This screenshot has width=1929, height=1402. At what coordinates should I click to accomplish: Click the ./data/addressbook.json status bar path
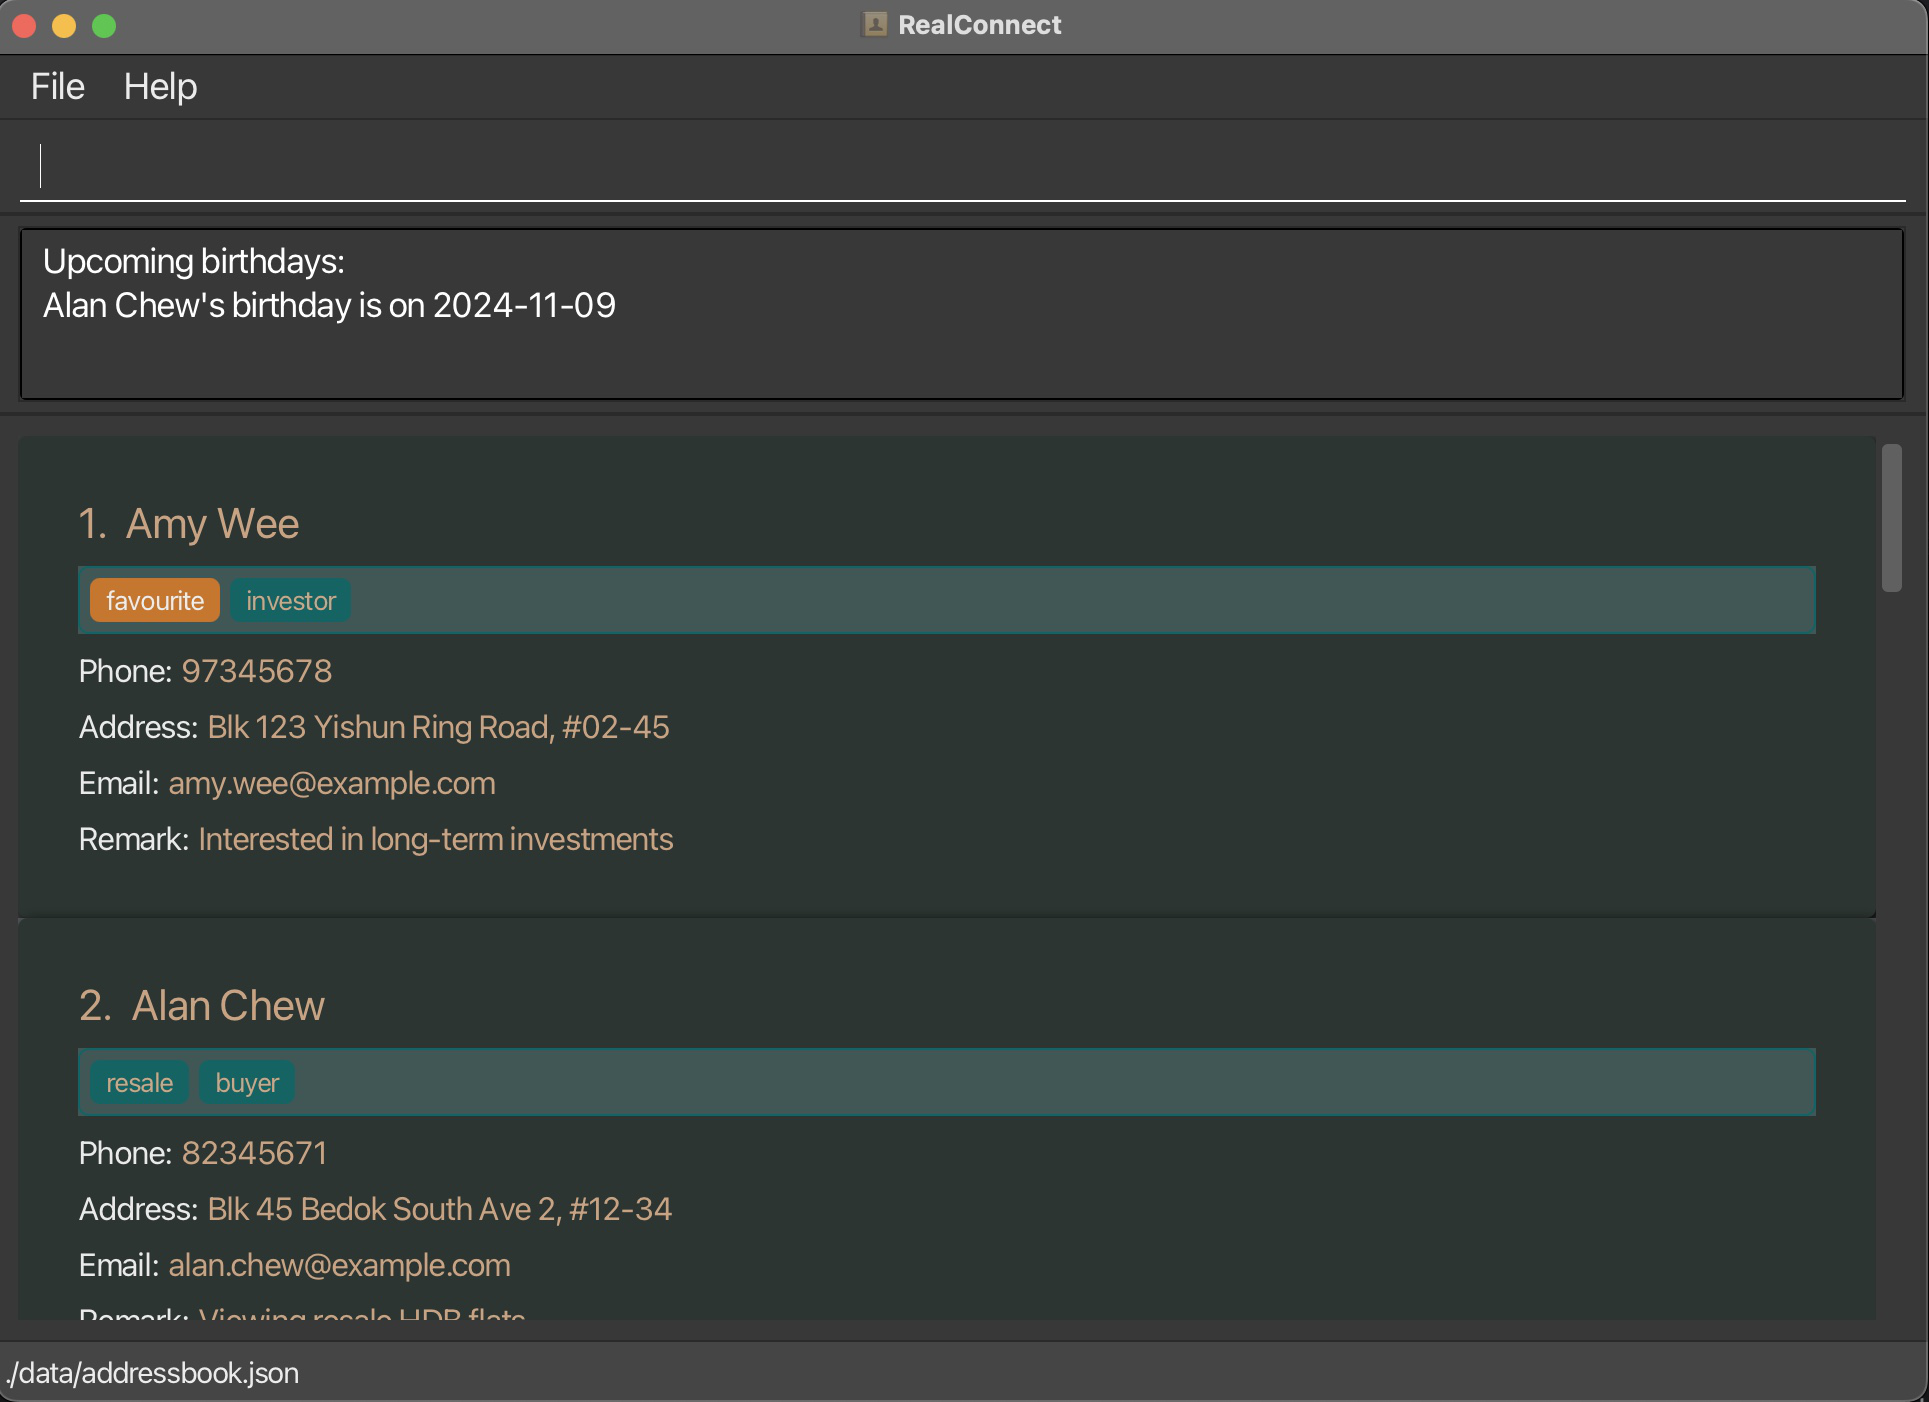click(x=153, y=1373)
